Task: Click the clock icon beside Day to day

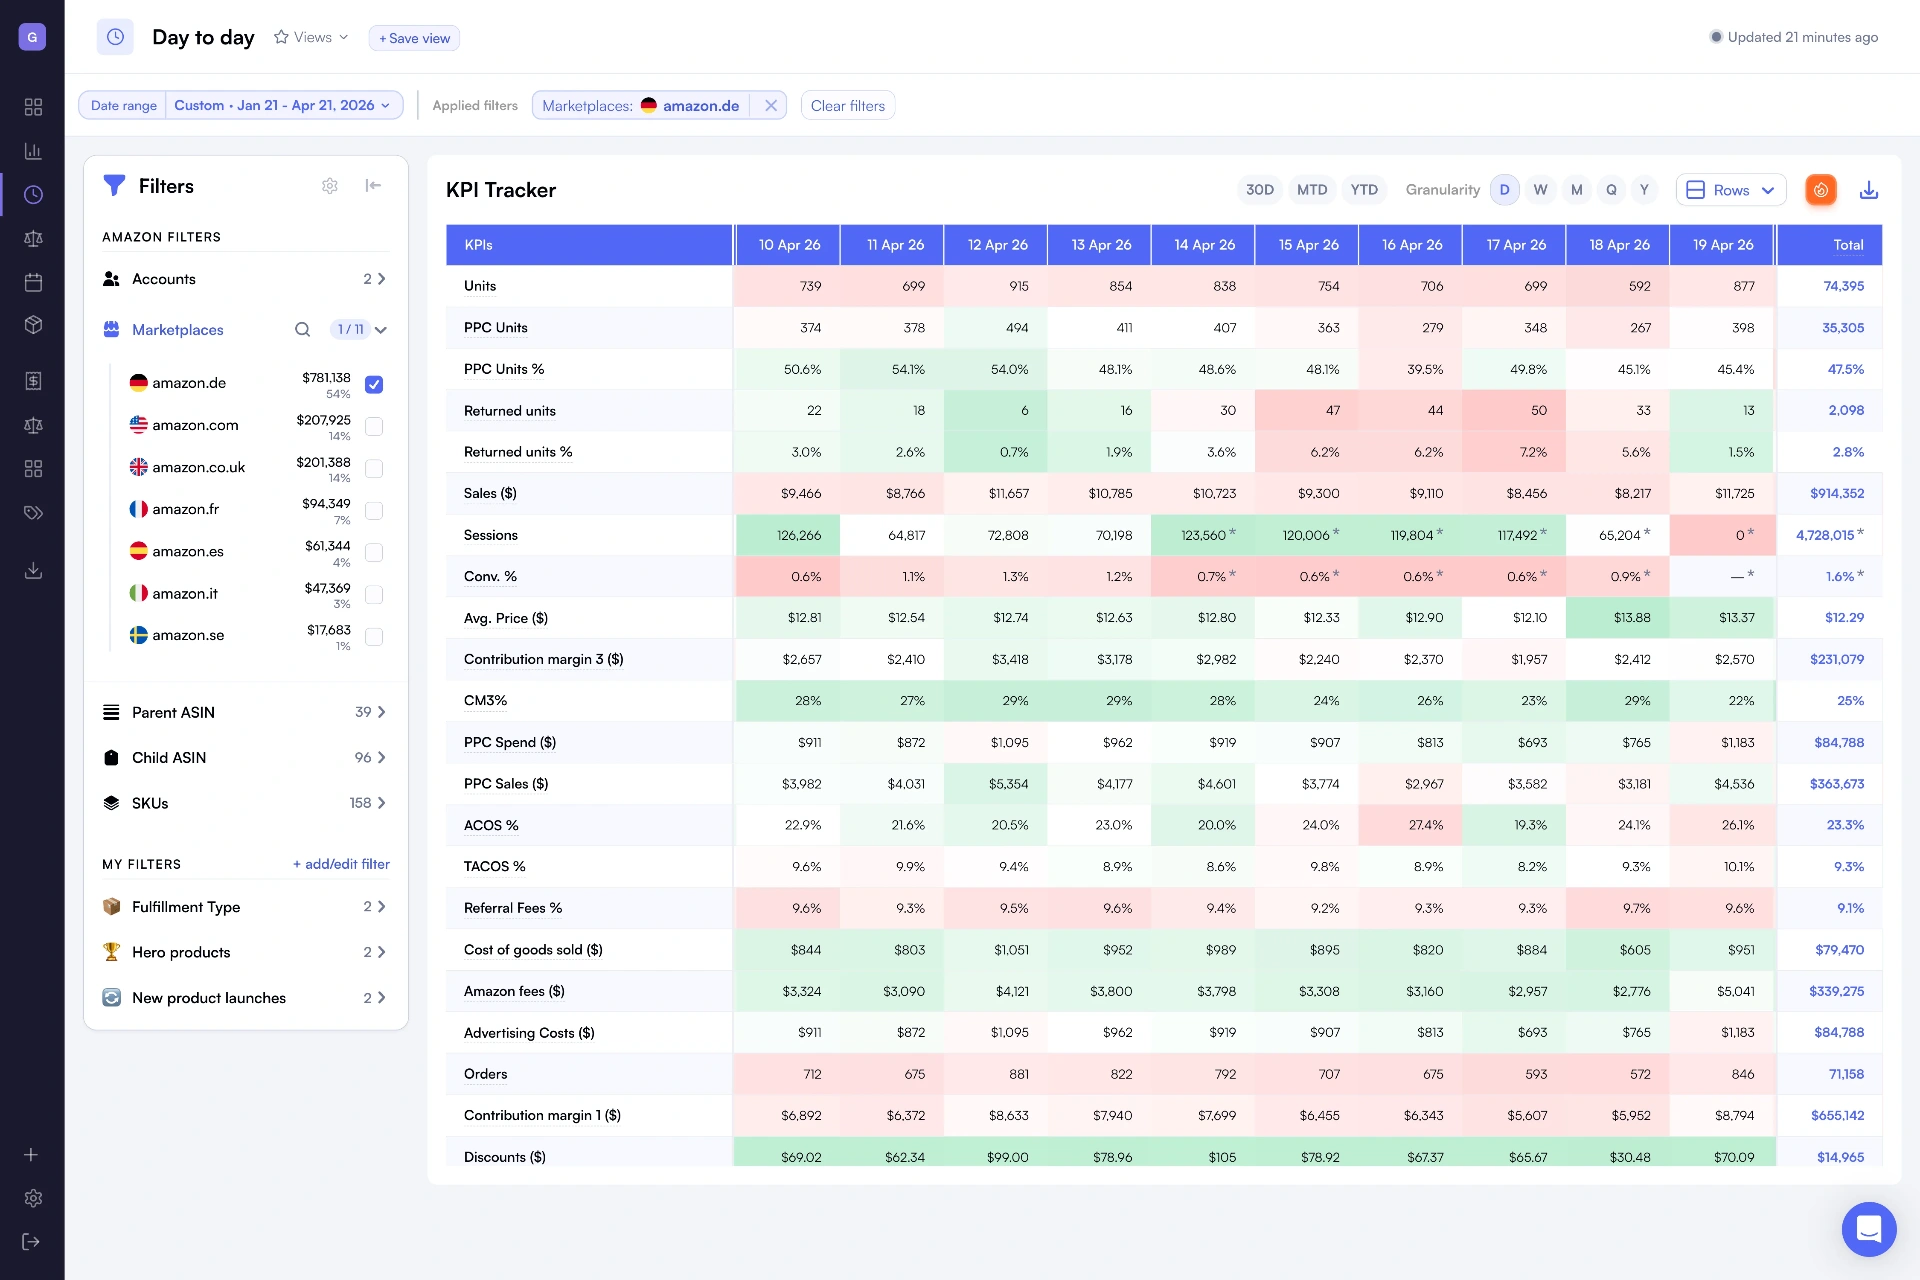Action: coord(115,37)
